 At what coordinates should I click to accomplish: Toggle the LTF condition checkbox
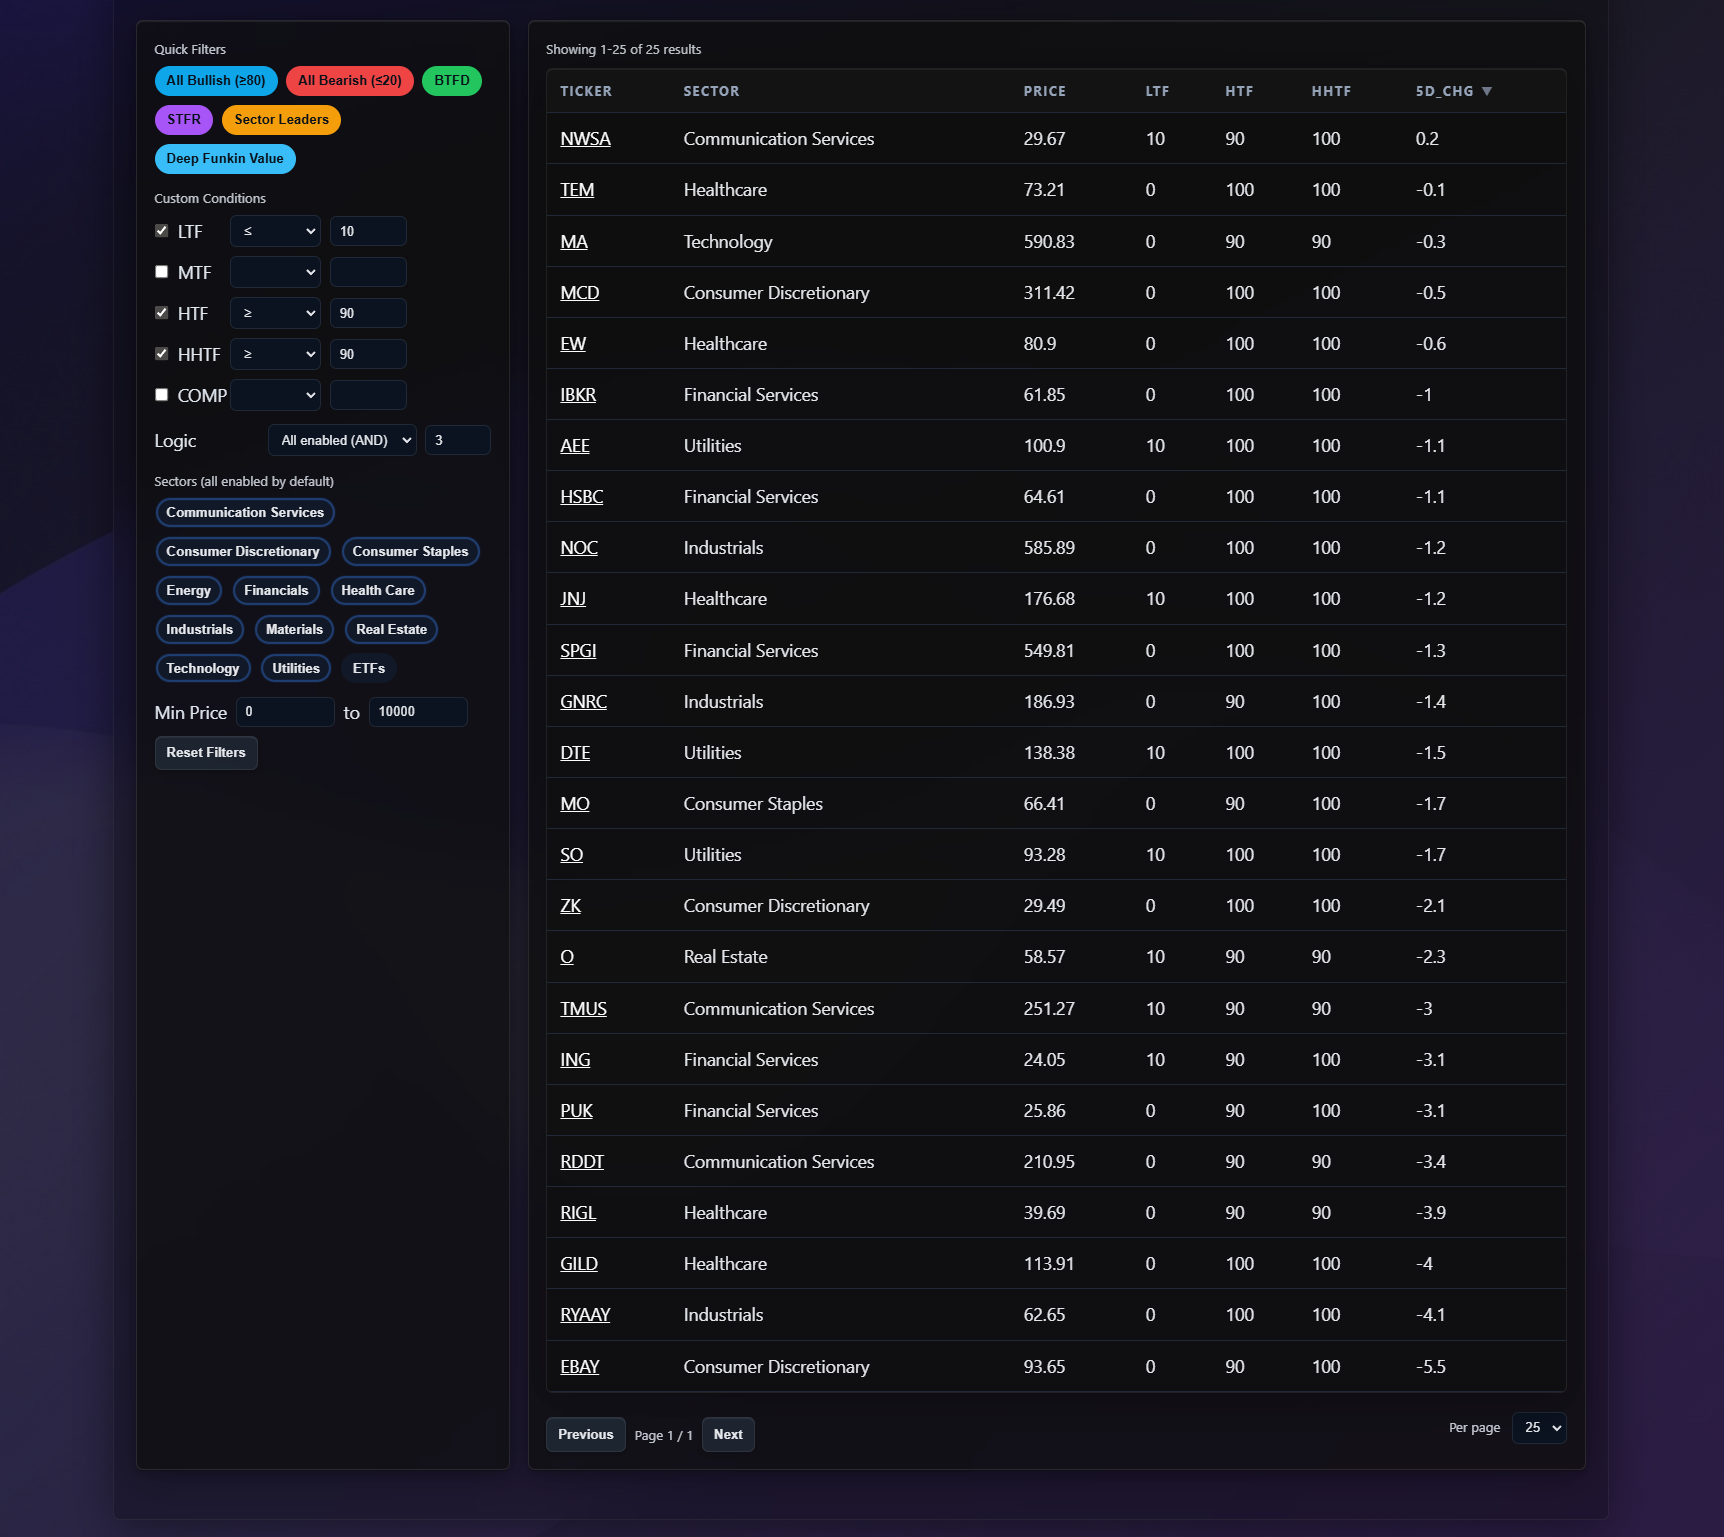pos(161,231)
